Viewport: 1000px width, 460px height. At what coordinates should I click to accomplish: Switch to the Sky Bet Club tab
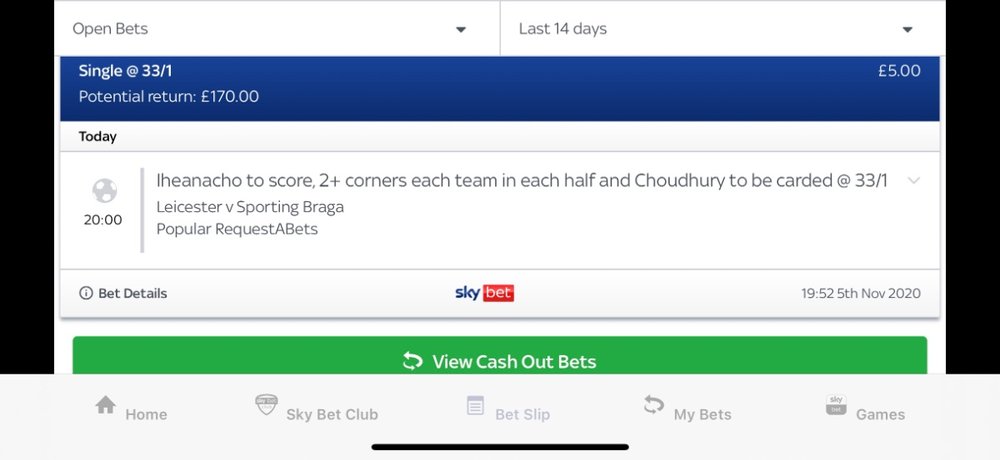316,406
